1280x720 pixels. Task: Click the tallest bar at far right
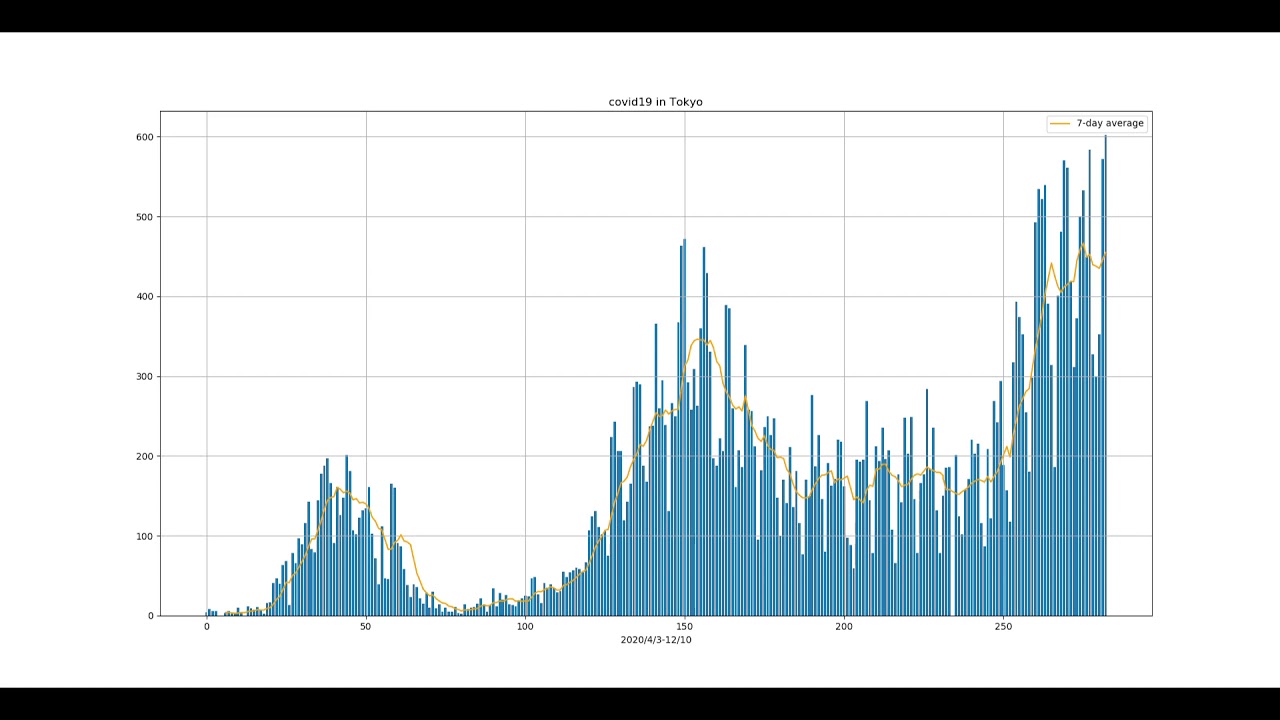click(x=1105, y=380)
